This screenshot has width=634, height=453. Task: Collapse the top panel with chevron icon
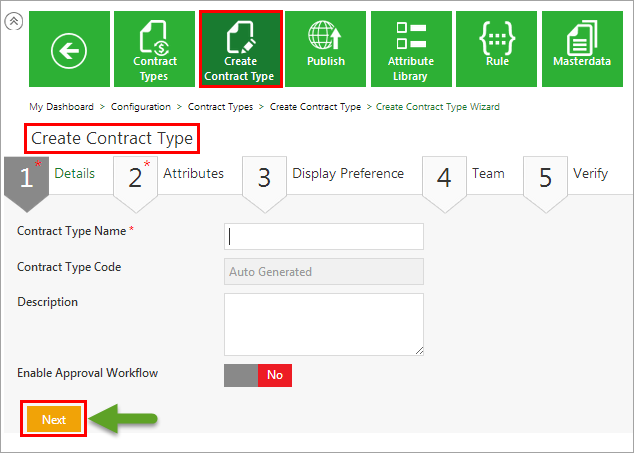(12, 21)
